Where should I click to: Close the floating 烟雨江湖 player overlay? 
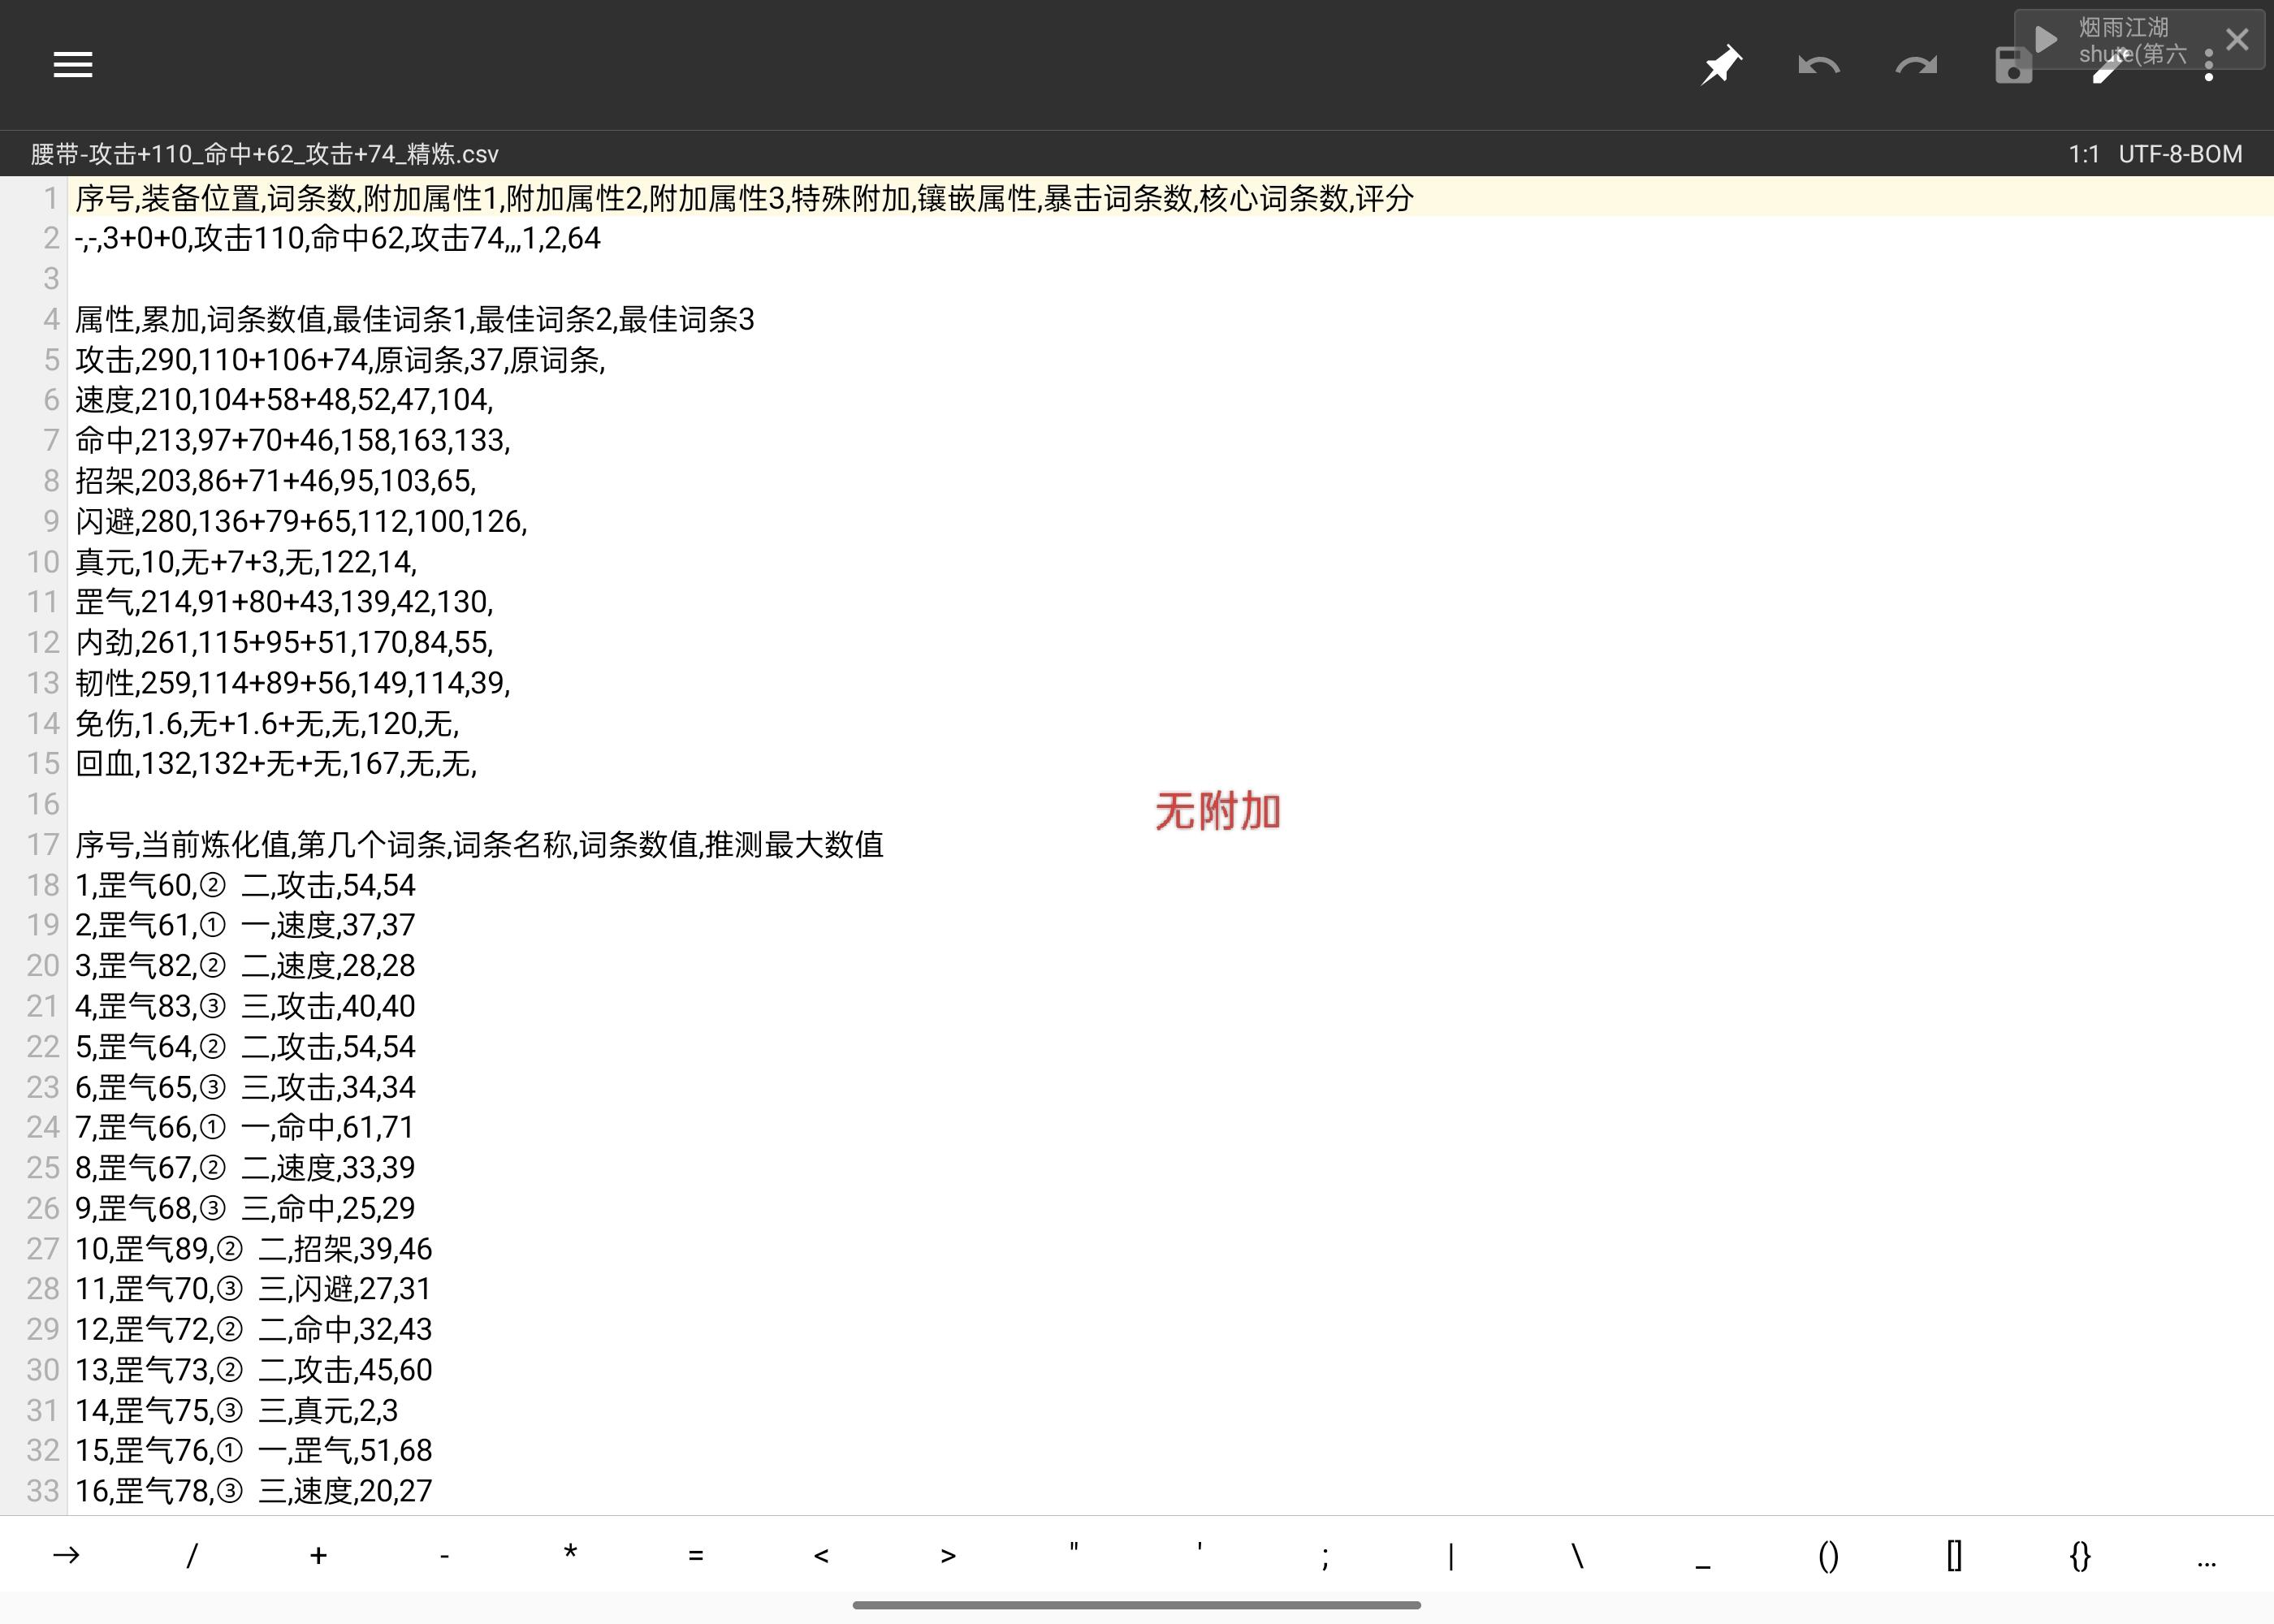point(2237,39)
